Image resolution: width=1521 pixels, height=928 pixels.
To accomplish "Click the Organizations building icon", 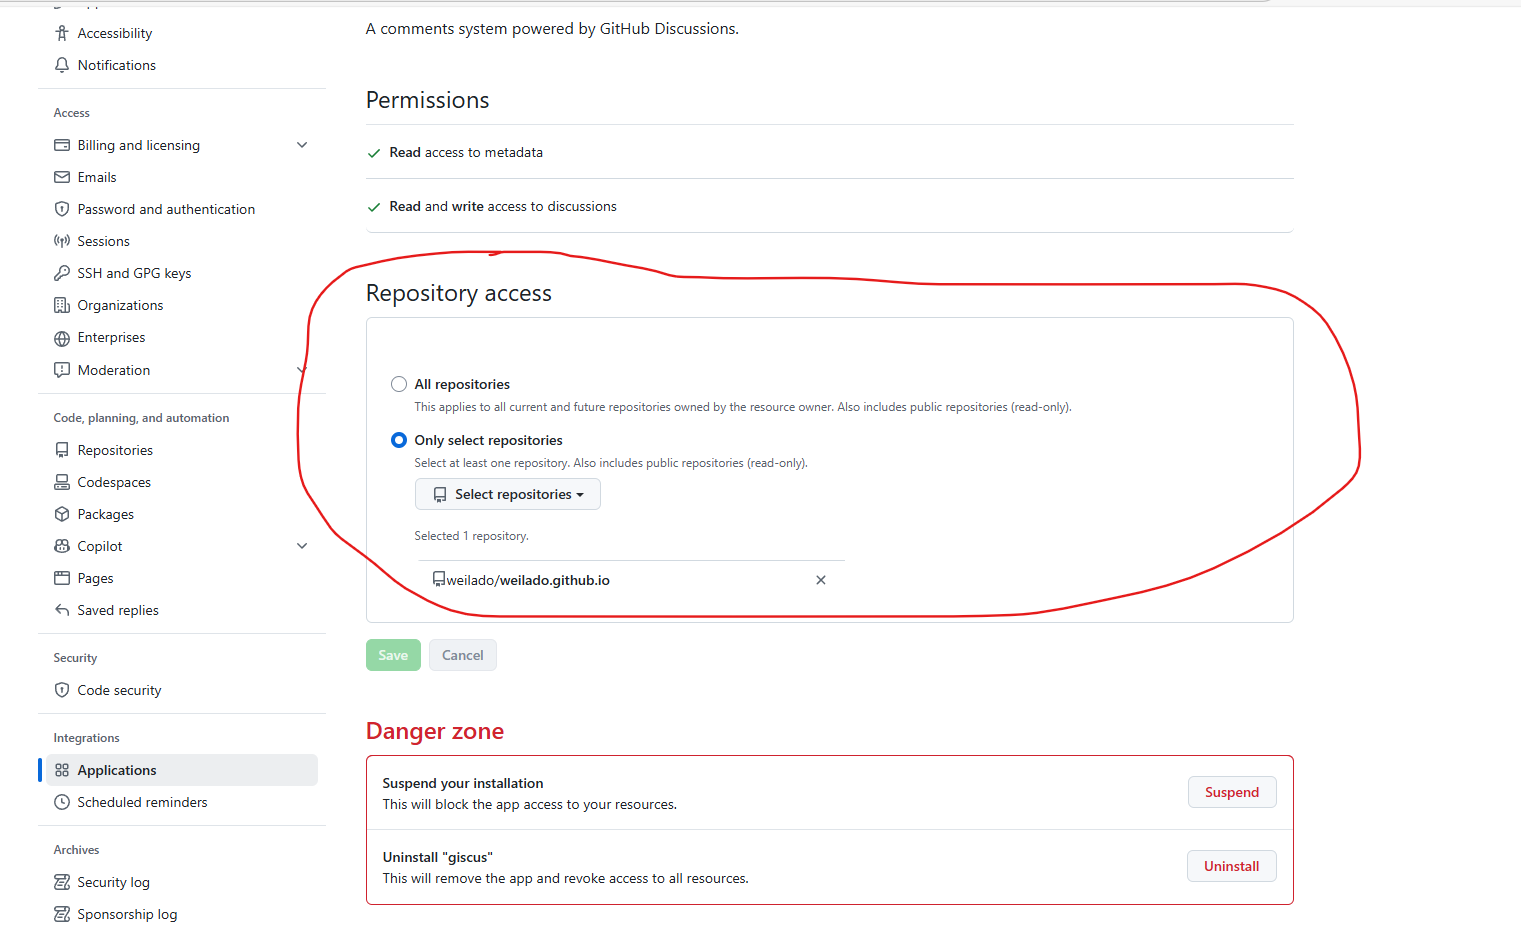I will click(62, 305).
